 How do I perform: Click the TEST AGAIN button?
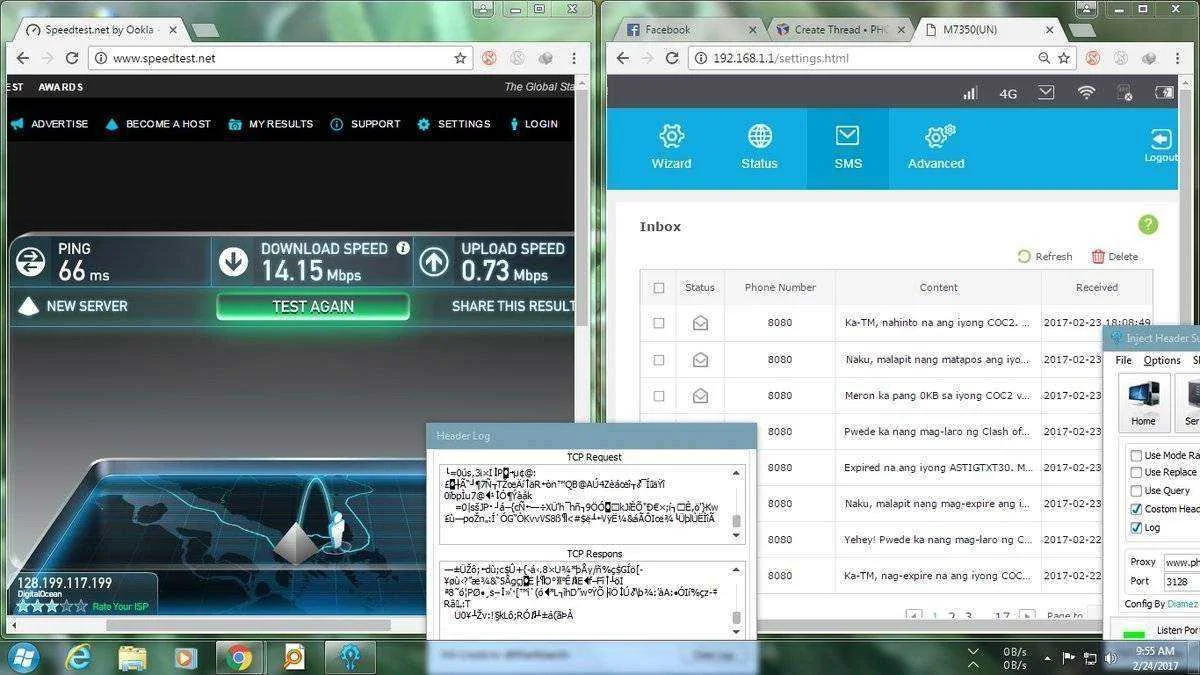tap(313, 306)
